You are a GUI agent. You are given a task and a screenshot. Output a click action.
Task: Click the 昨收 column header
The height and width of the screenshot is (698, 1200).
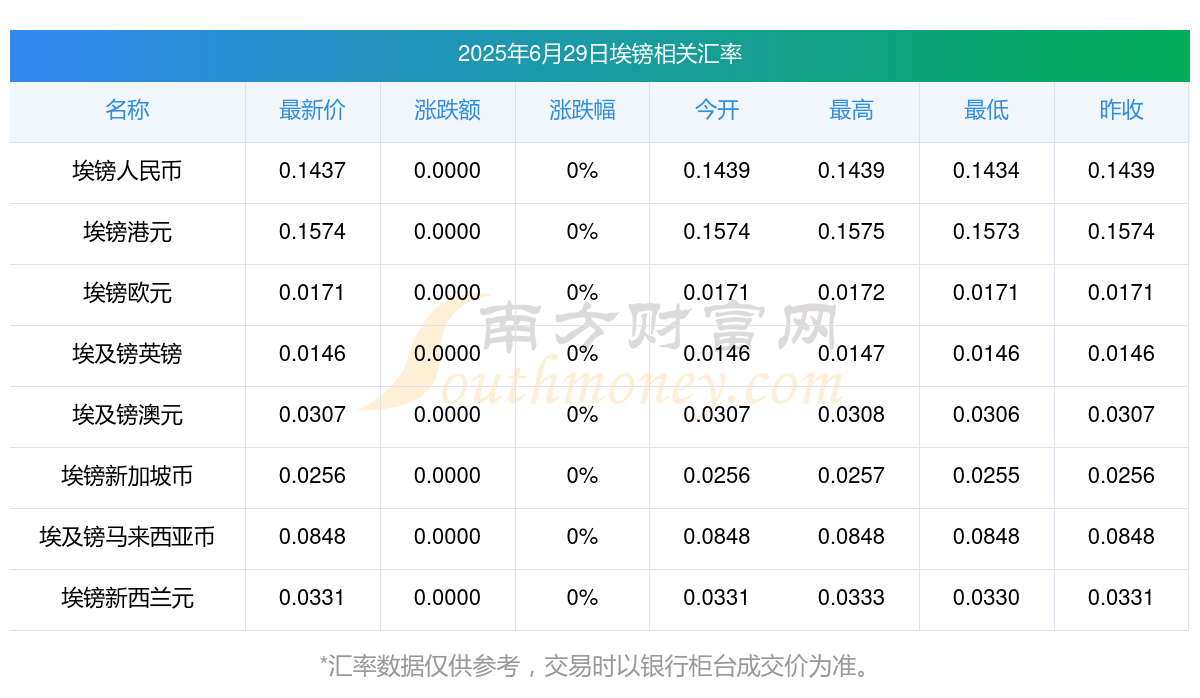1121,110
